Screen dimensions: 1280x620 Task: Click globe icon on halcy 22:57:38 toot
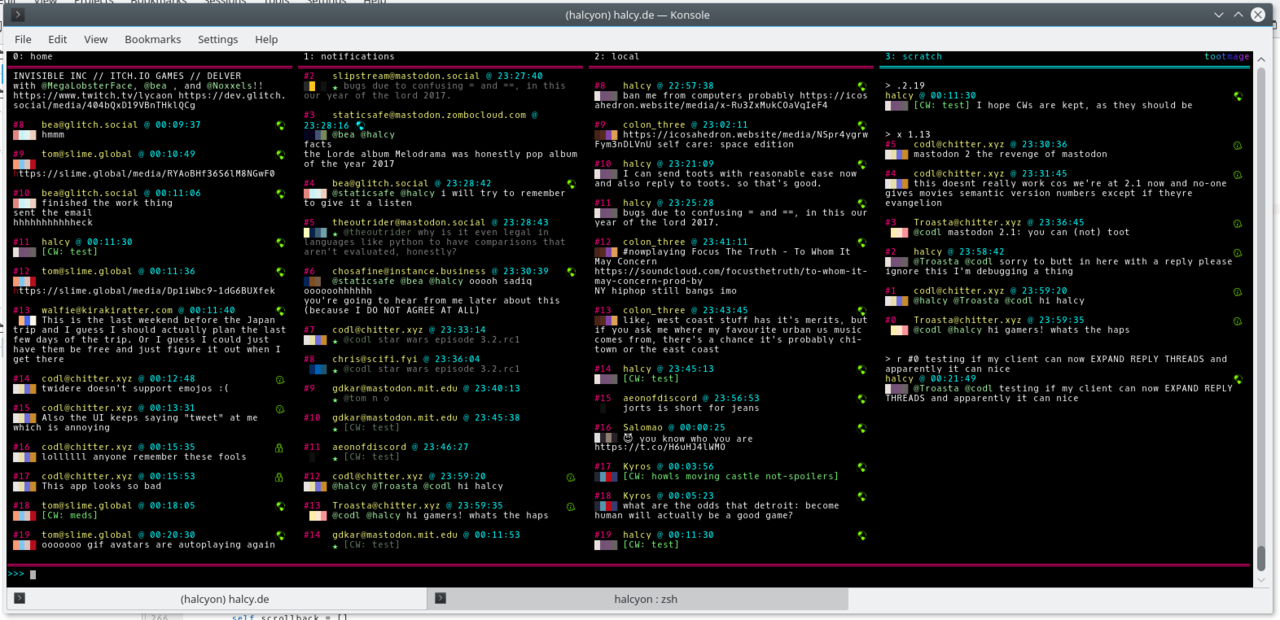(861, 86)
